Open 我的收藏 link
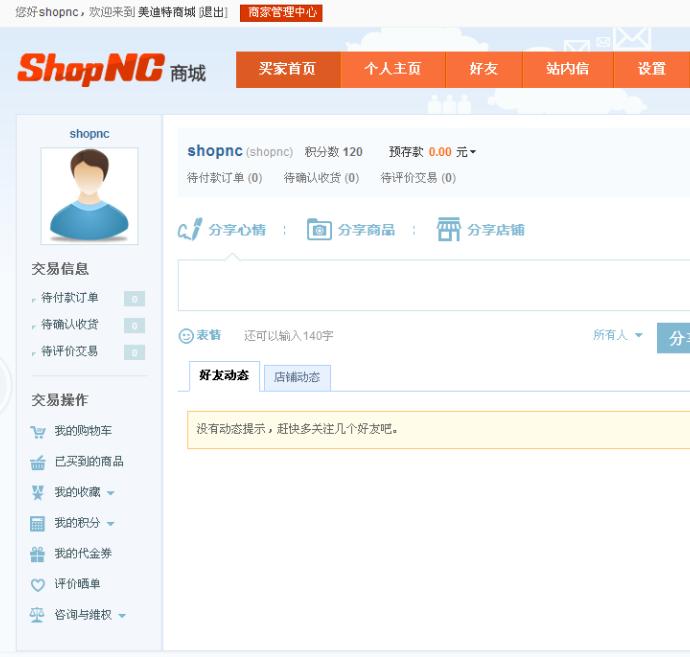Viewport: 690px width, 657px height. click(77, 492)
